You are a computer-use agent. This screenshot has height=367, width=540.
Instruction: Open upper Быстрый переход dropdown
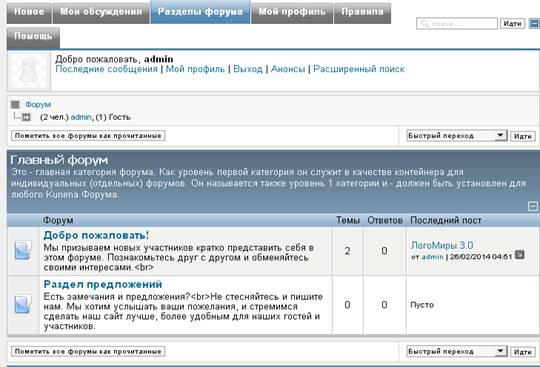tap(457, 136)
